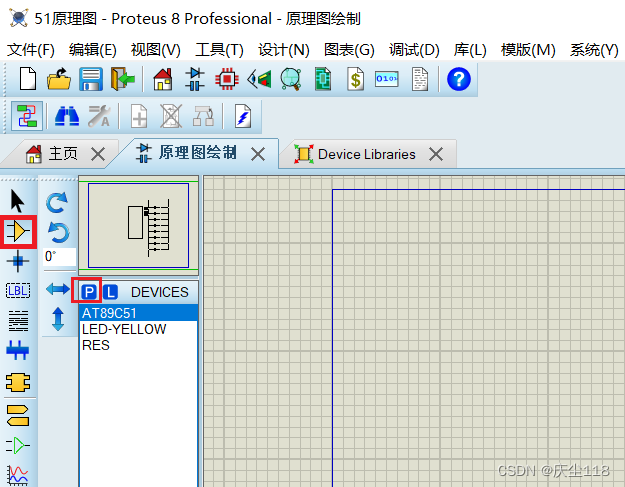This screenshot has height=487, width=625.
Task: Exit to parent sheet icon
Action: click(203, 116)
